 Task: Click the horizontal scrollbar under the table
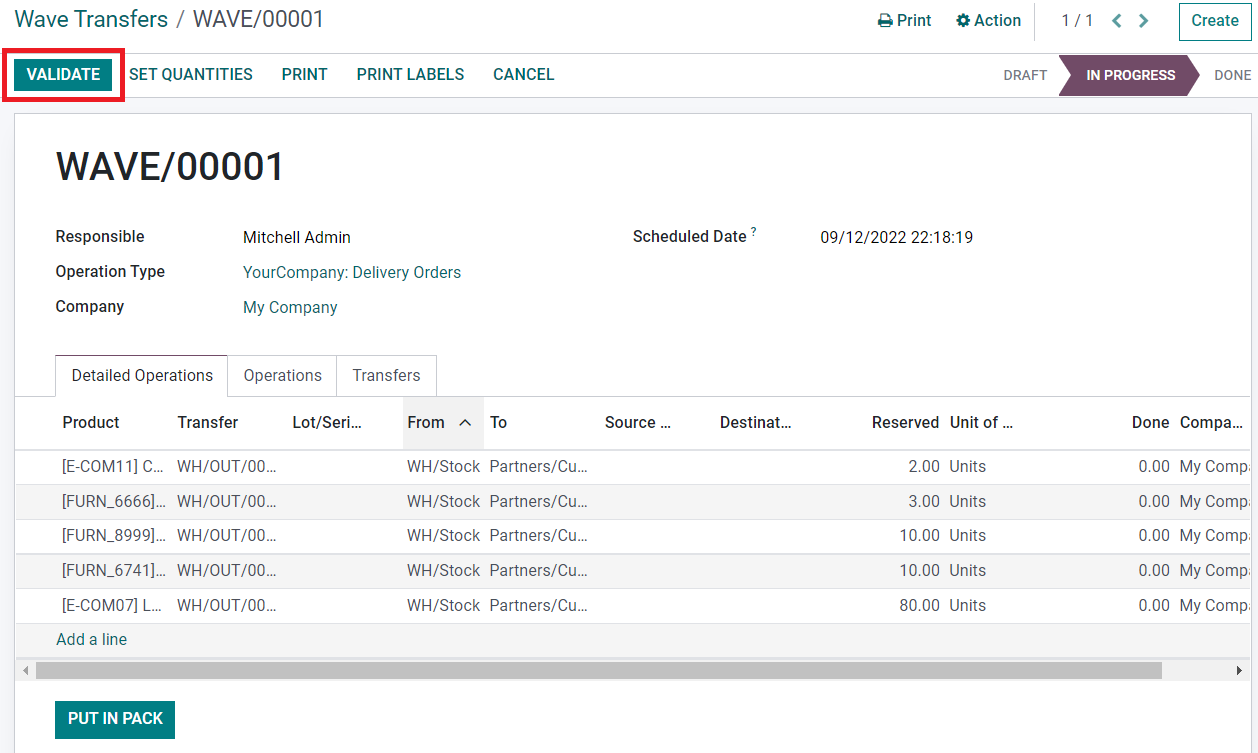pos(598,671)
